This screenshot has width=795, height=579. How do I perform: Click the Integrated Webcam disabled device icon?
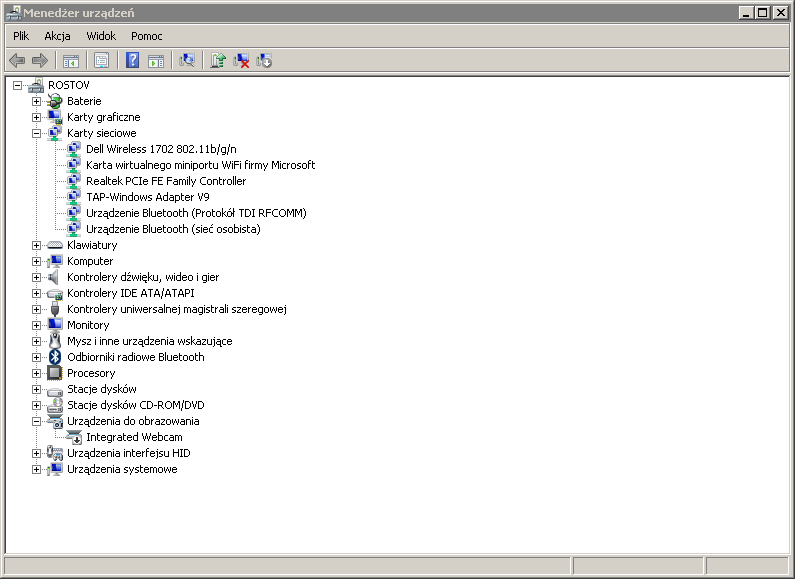(x=74, y=437)
